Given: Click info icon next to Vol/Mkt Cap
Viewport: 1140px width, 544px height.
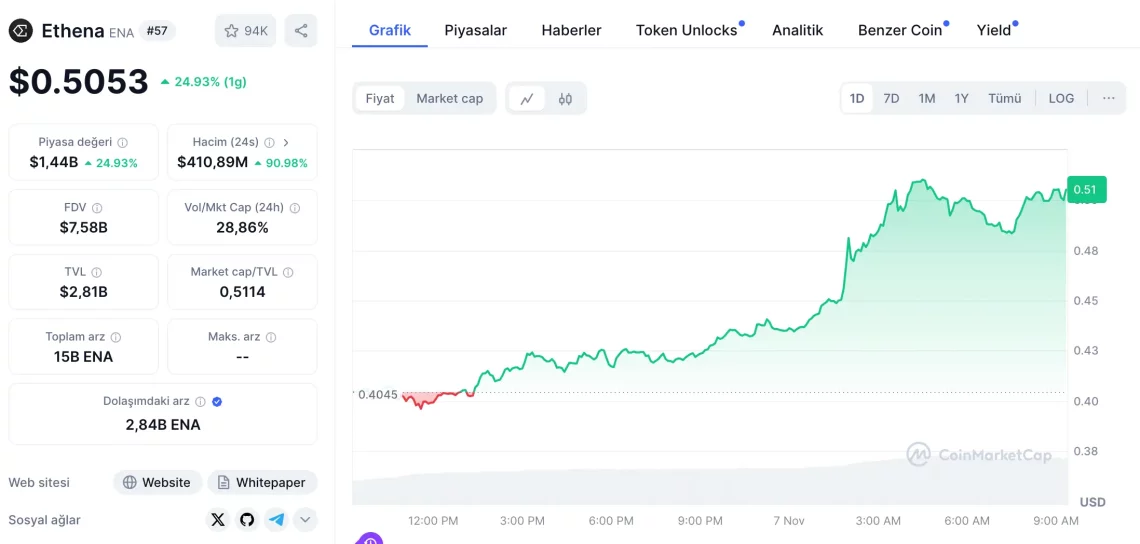Looking at the screenshot, I should 294,208.
